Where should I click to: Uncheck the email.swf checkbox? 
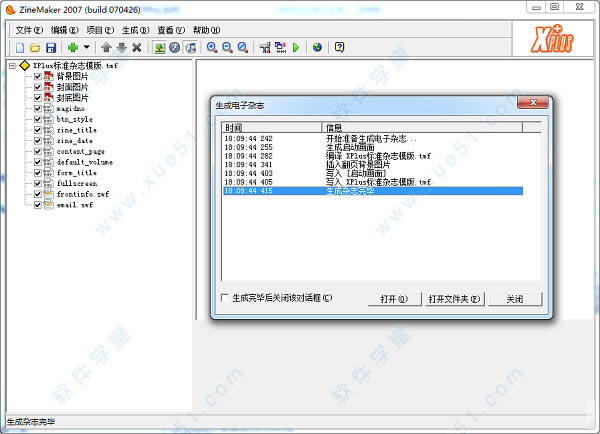38,205
